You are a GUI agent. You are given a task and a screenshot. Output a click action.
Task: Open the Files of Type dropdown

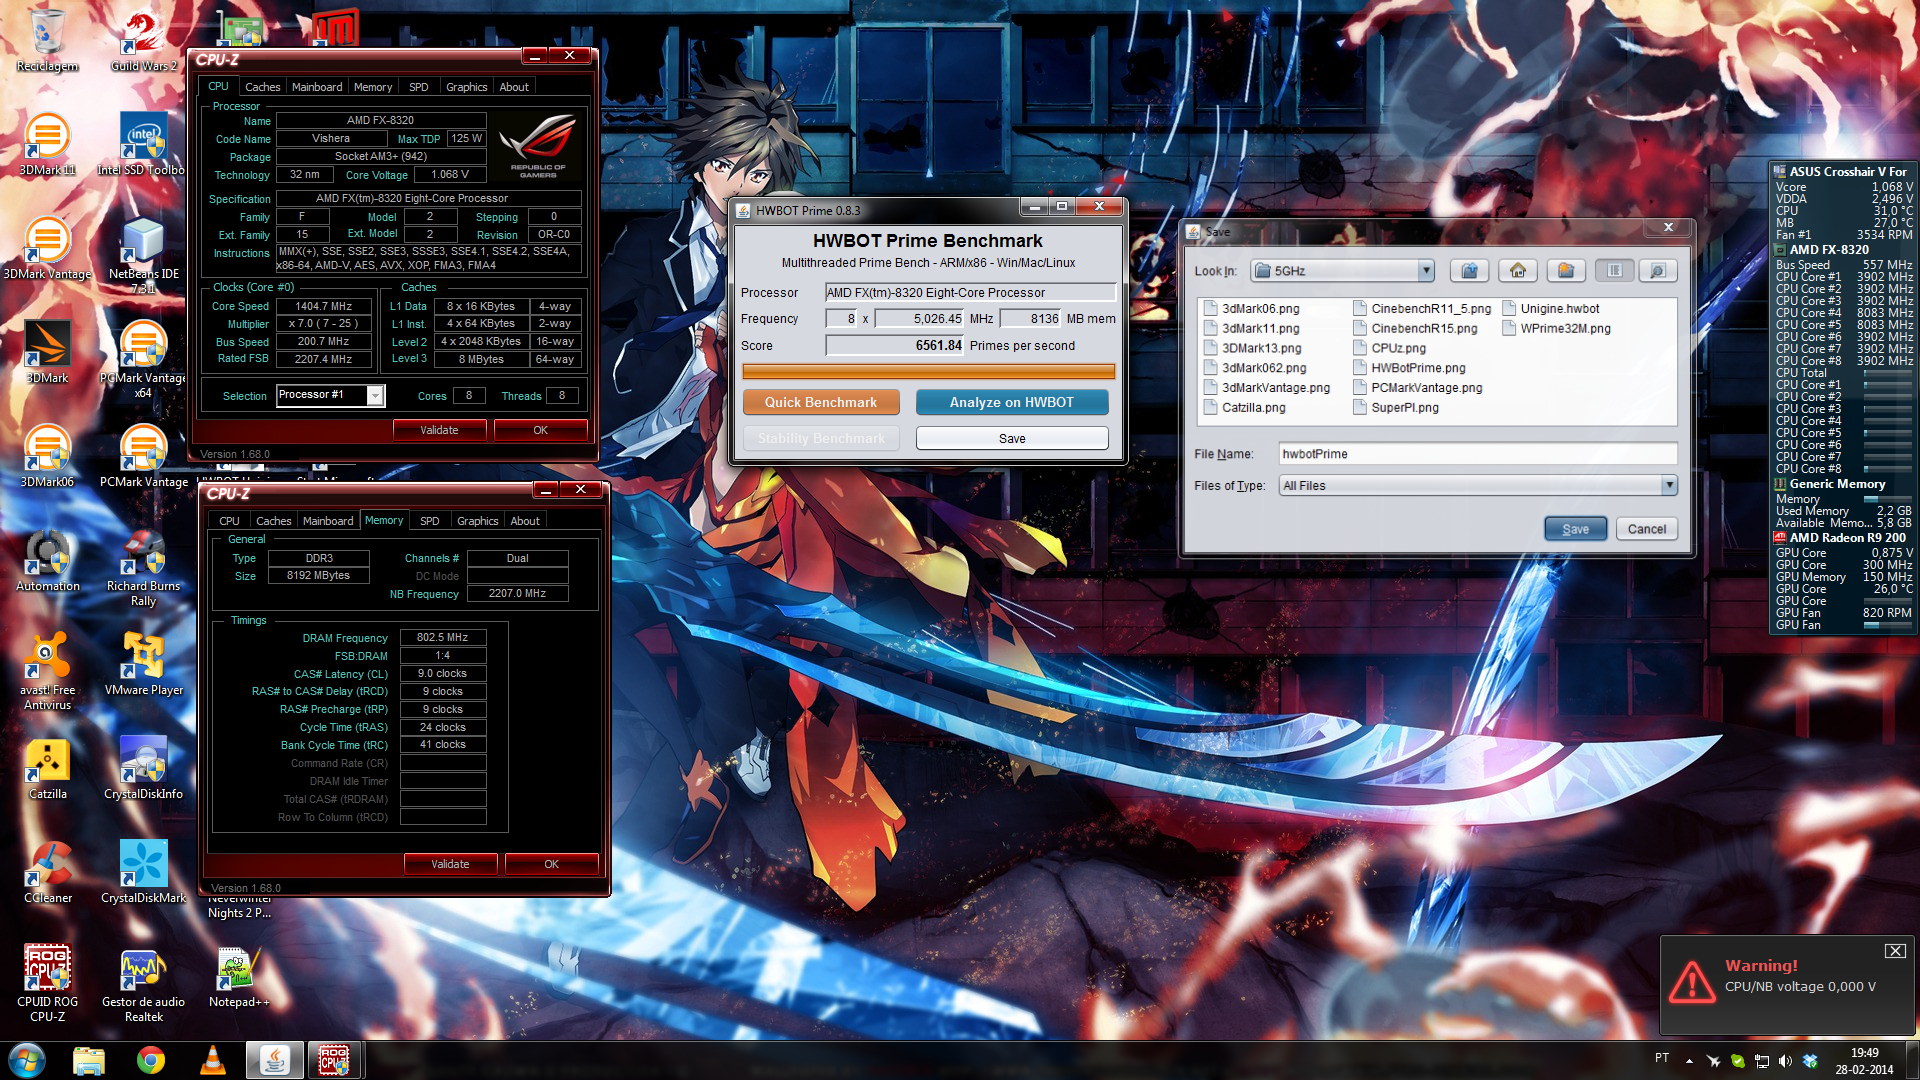[1668, 486]
